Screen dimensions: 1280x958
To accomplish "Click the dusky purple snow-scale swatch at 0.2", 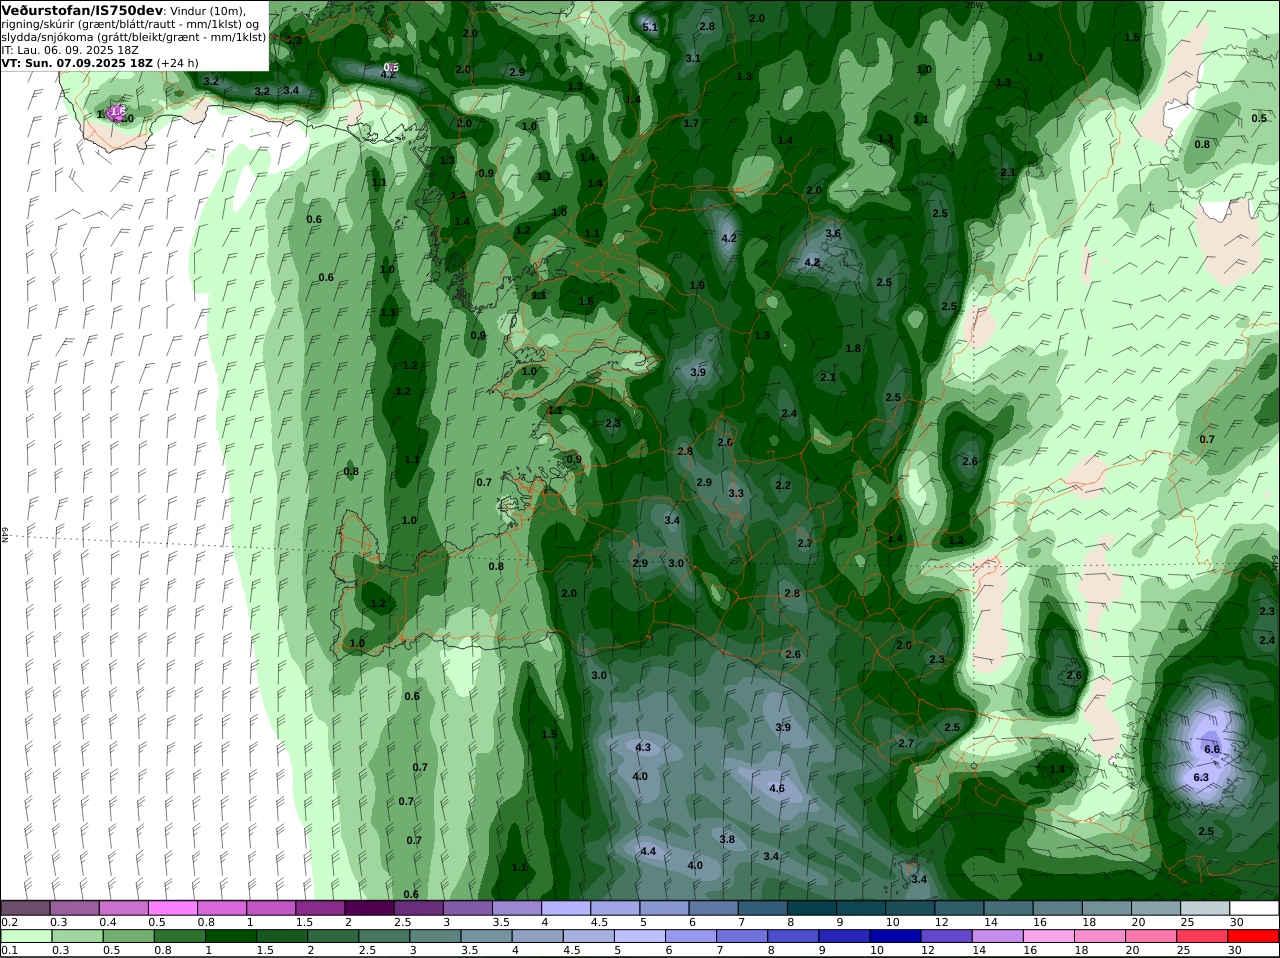I will [x=25, y=908].
